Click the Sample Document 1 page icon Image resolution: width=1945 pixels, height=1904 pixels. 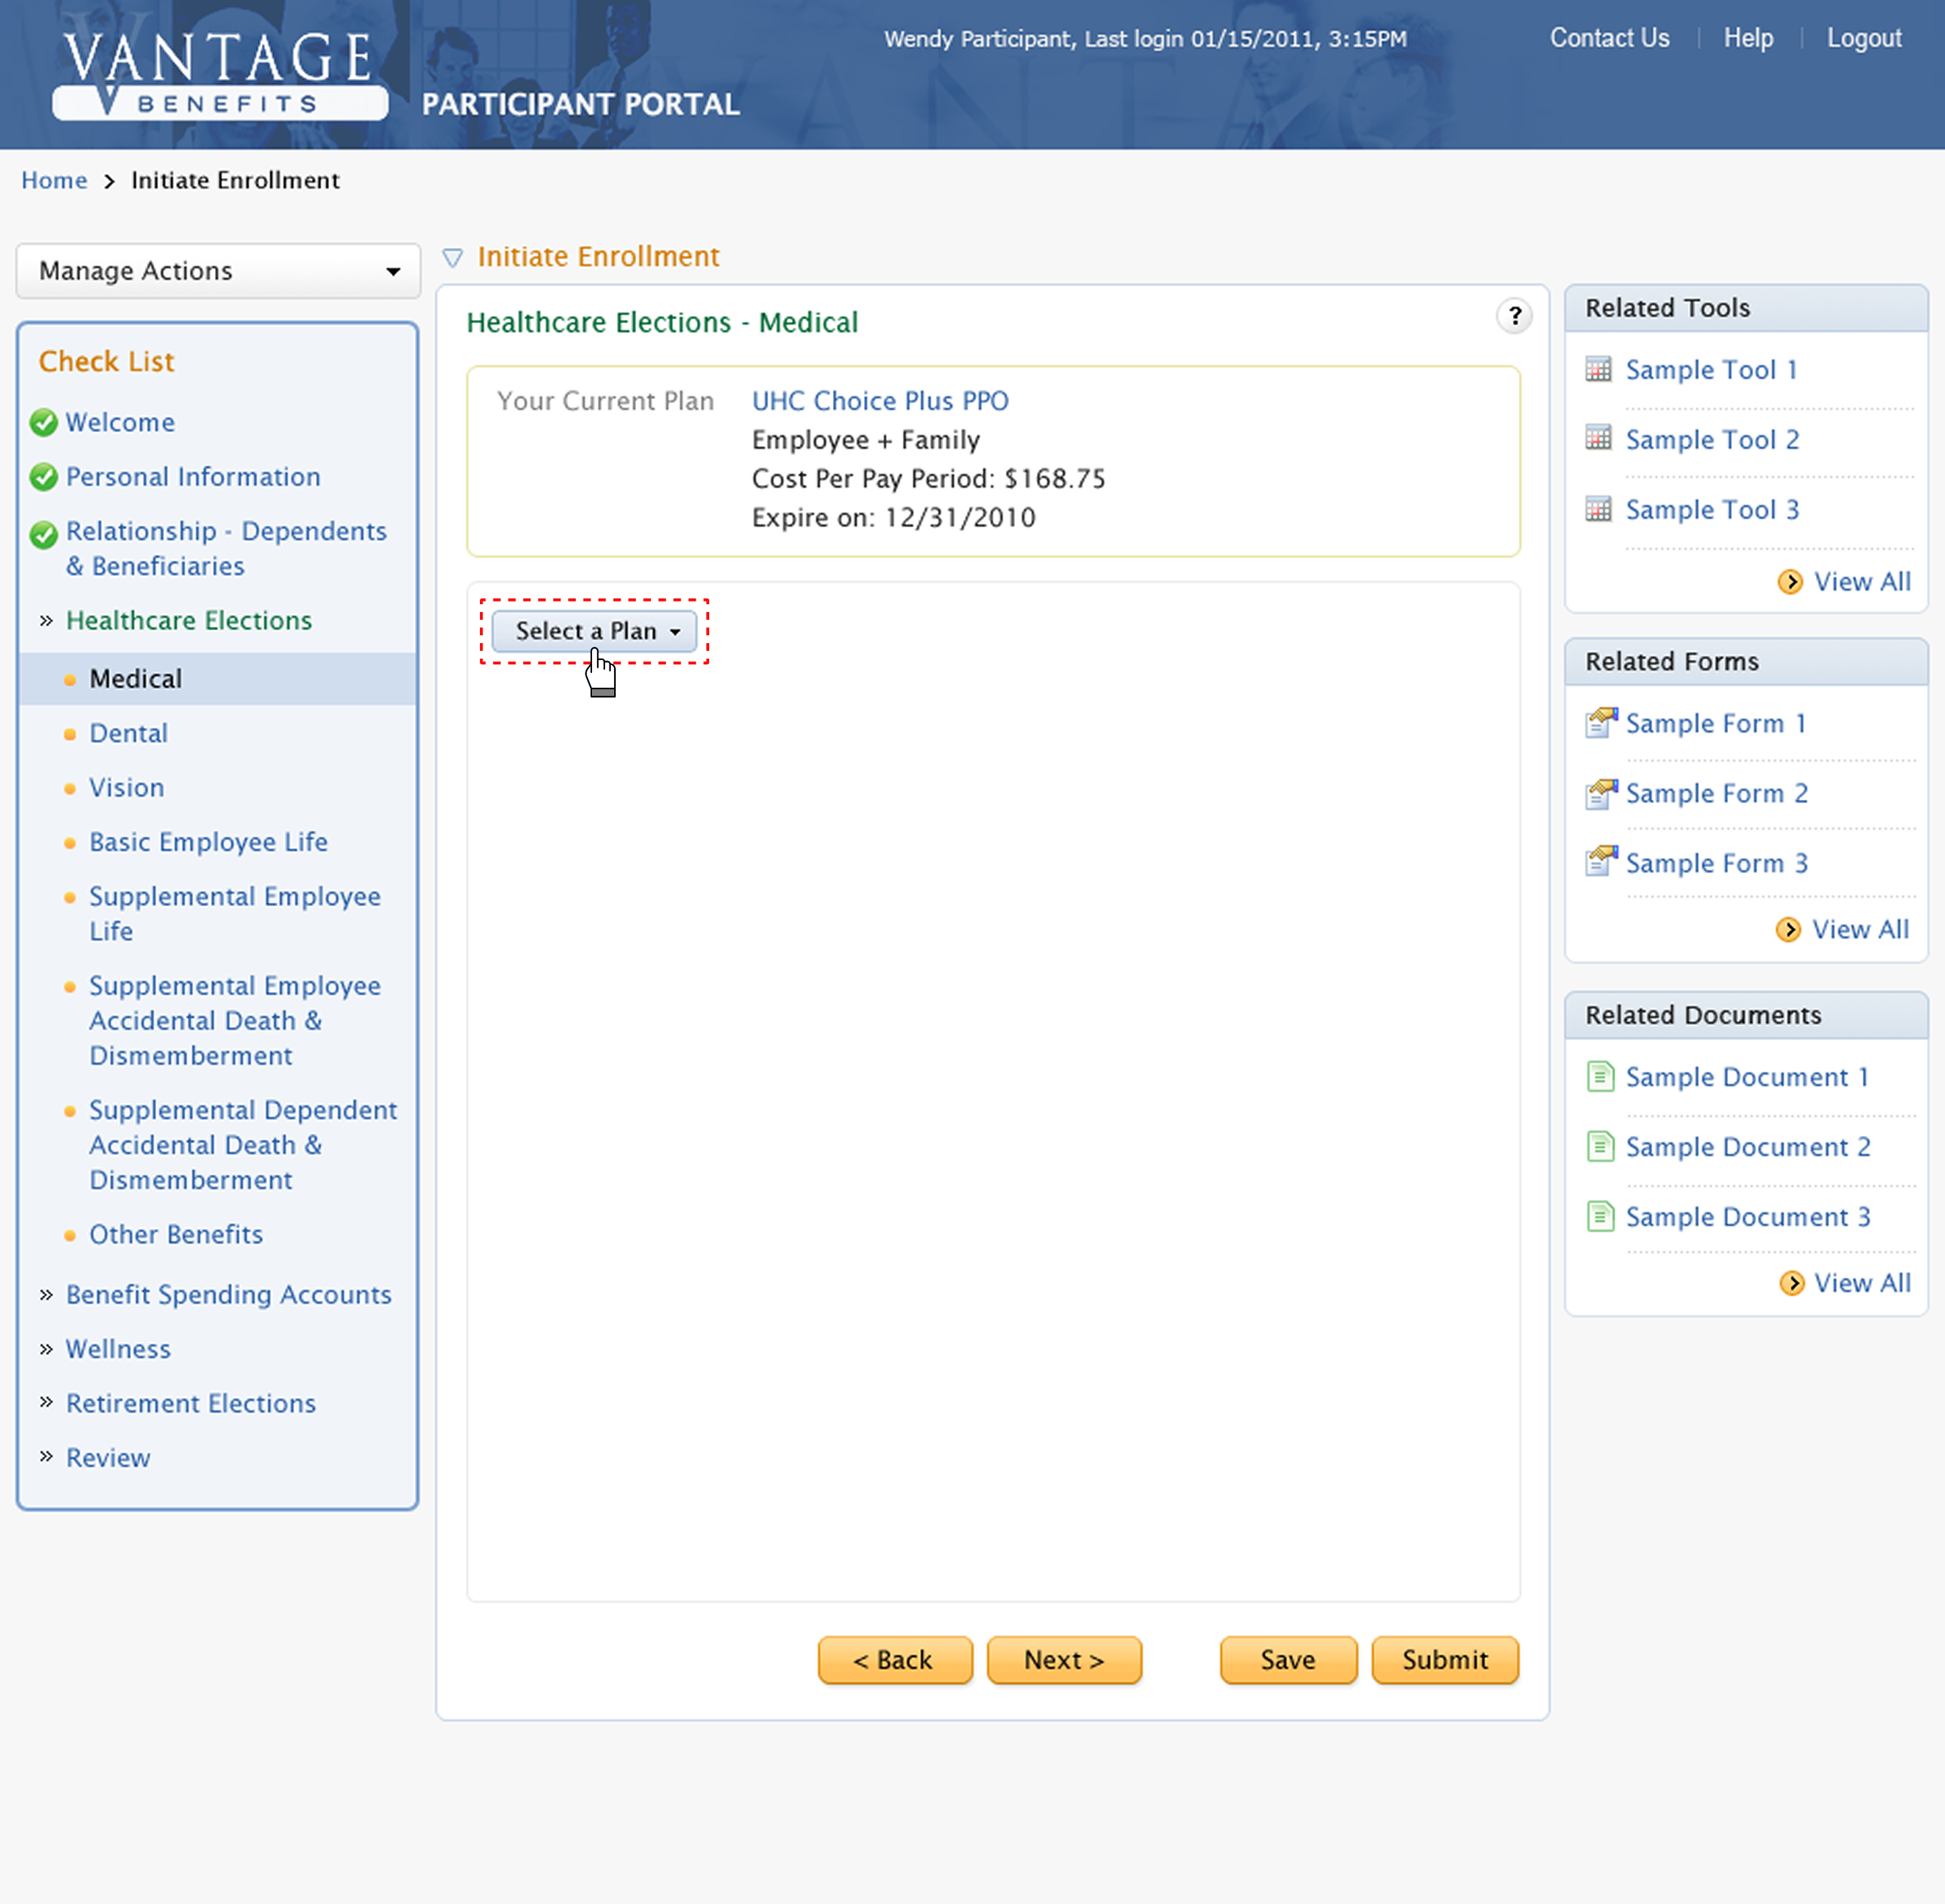[1600, 1077]
